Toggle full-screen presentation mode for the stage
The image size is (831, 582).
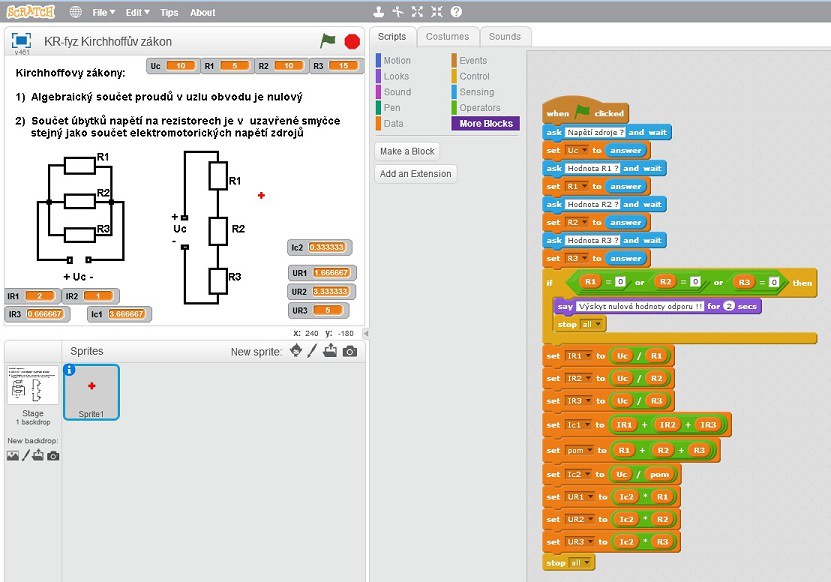[20, 40]
